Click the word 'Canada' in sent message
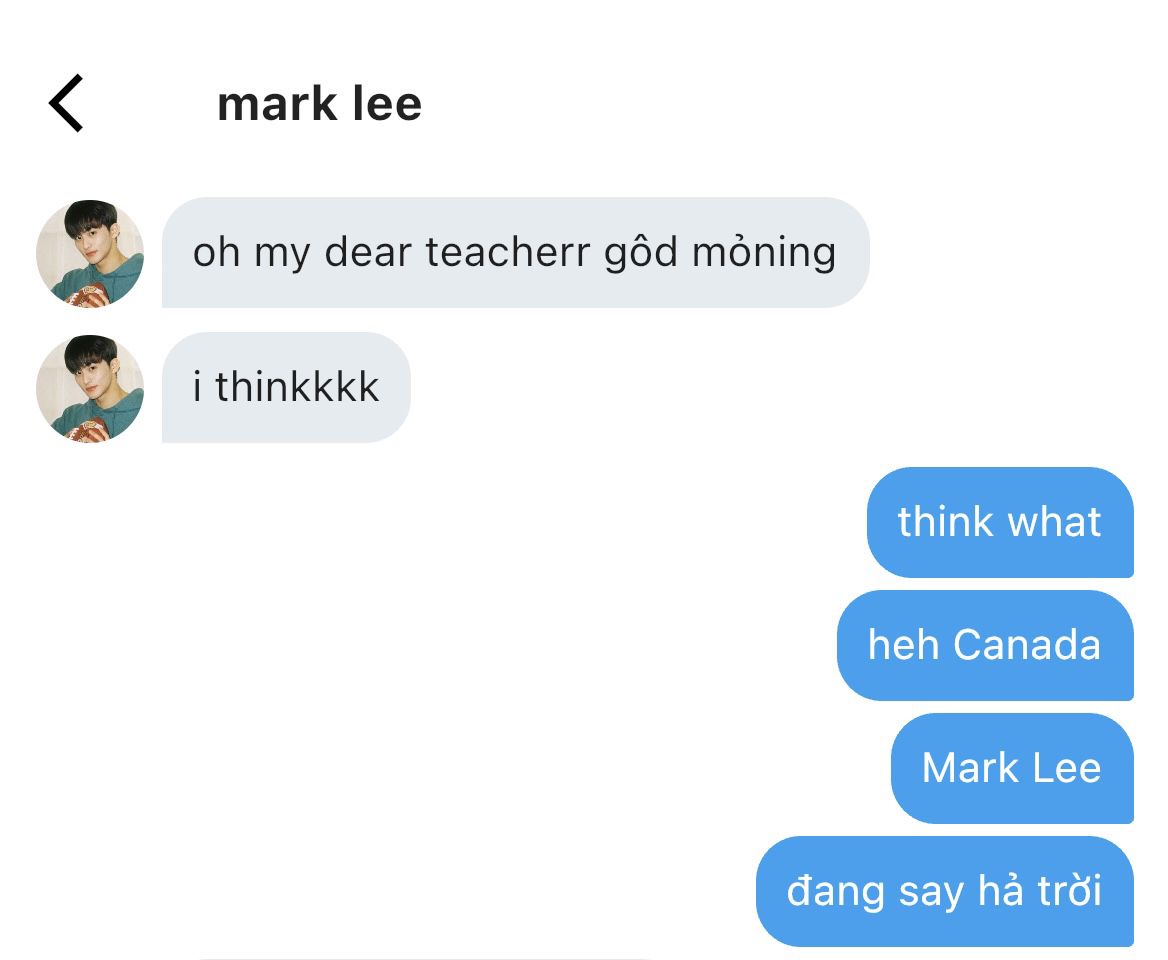Image resolution: width=1168 pixels, height=960 pixels. tap(1027, 645)
